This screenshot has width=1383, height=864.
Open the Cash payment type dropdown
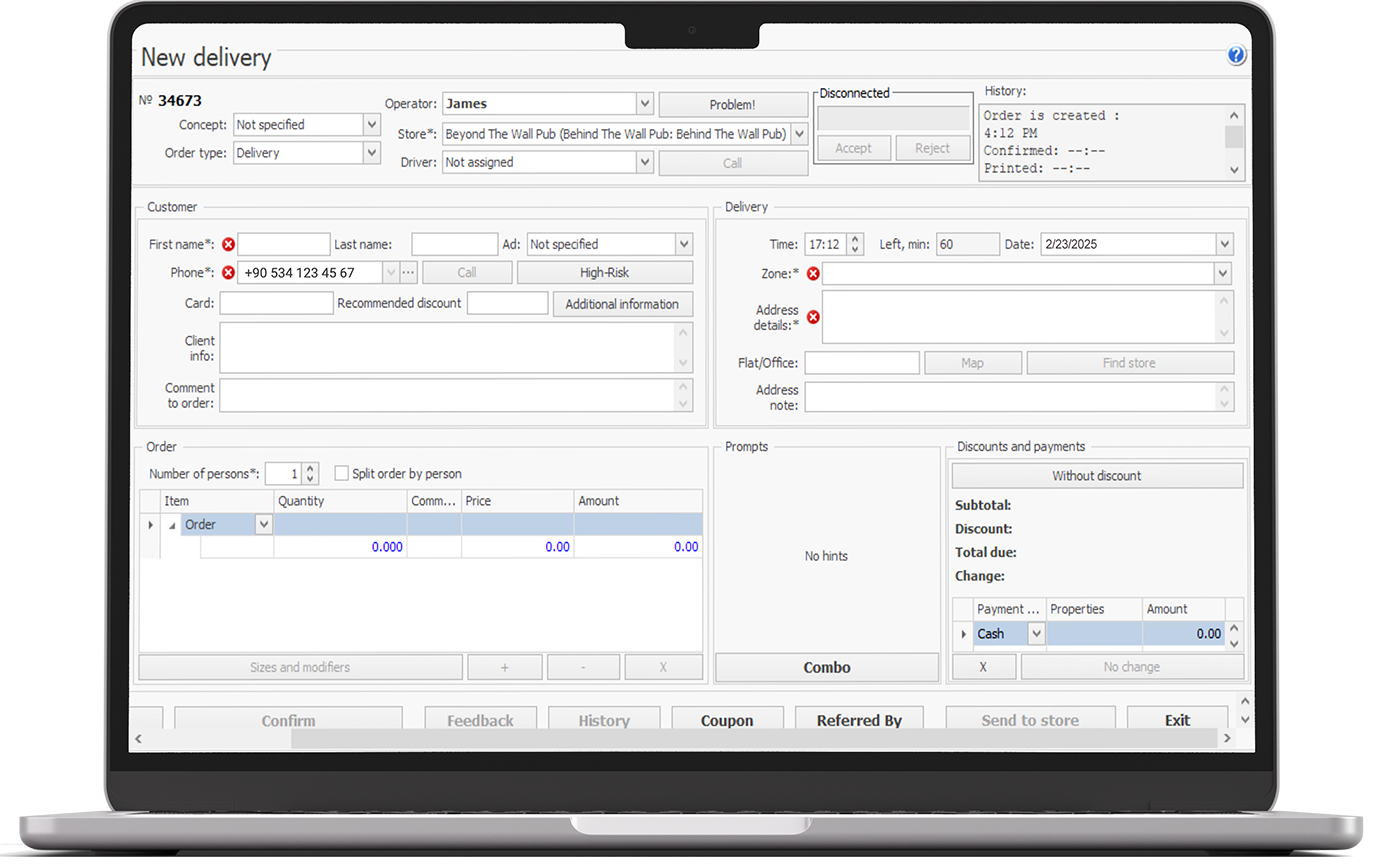(x=1036, y=634)
